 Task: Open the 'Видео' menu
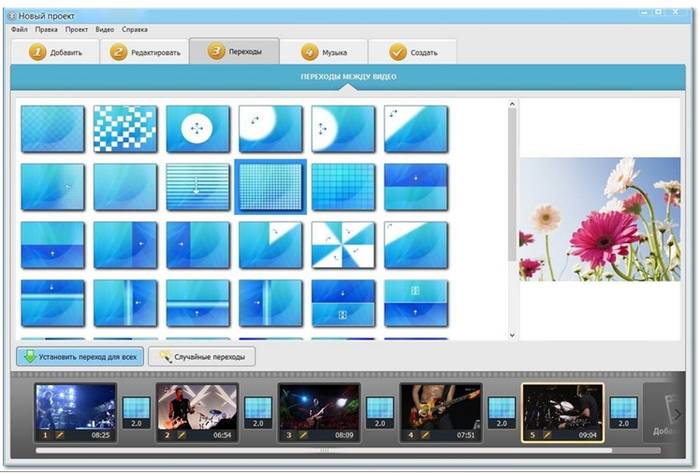(x=104, y=30)
